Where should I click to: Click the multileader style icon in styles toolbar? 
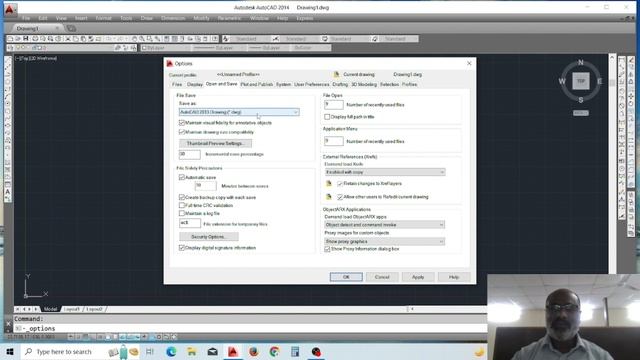click(x=375, y=39)
